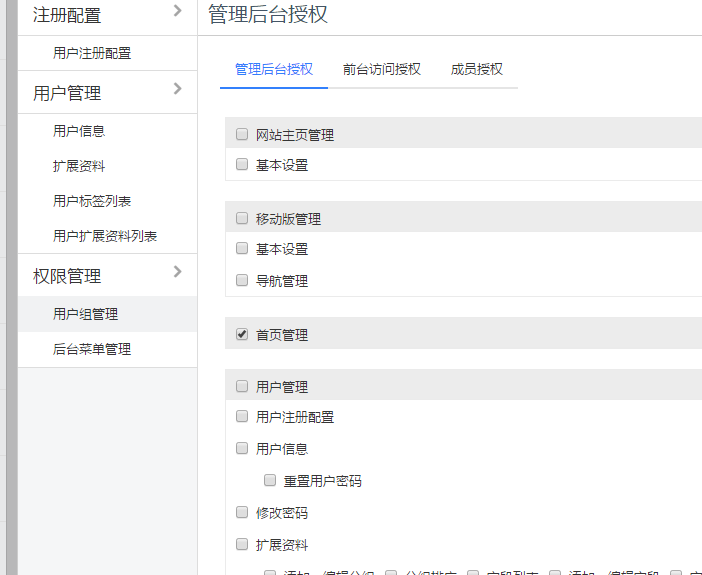The height and width of the screenshot is (575, 702).
Task: Select 用户组管理 in the sidebar
Action: 85,314
